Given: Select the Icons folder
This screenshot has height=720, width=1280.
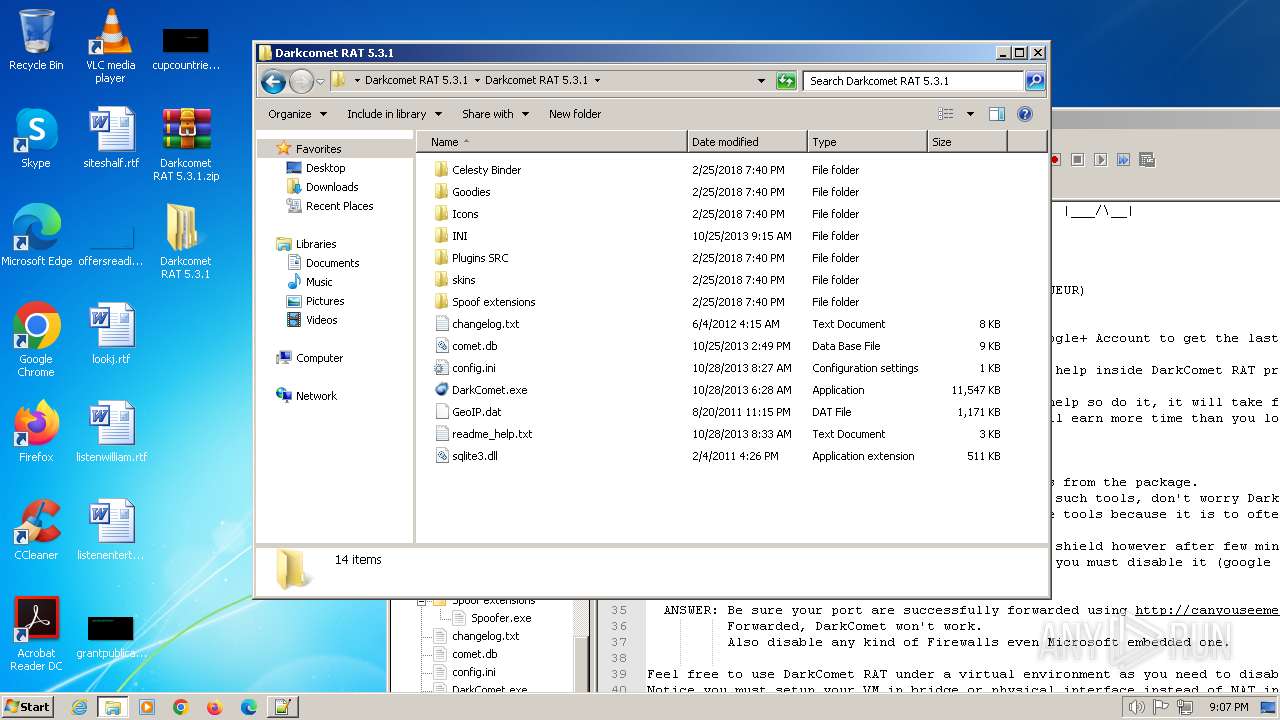Looking at the screenshot, I should click(464, 214).
